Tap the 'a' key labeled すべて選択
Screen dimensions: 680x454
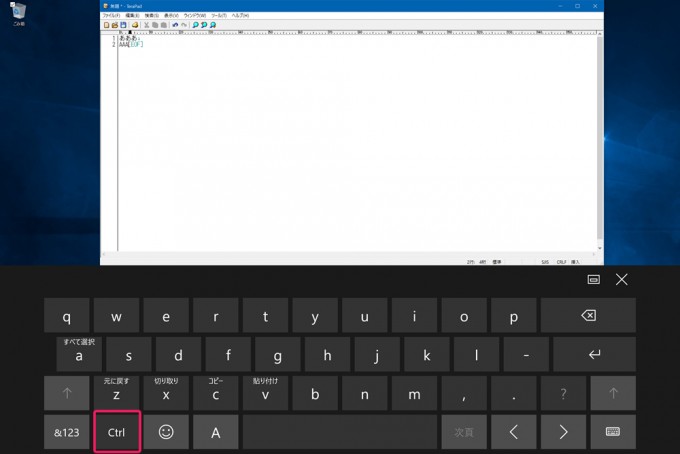point(79,354)
